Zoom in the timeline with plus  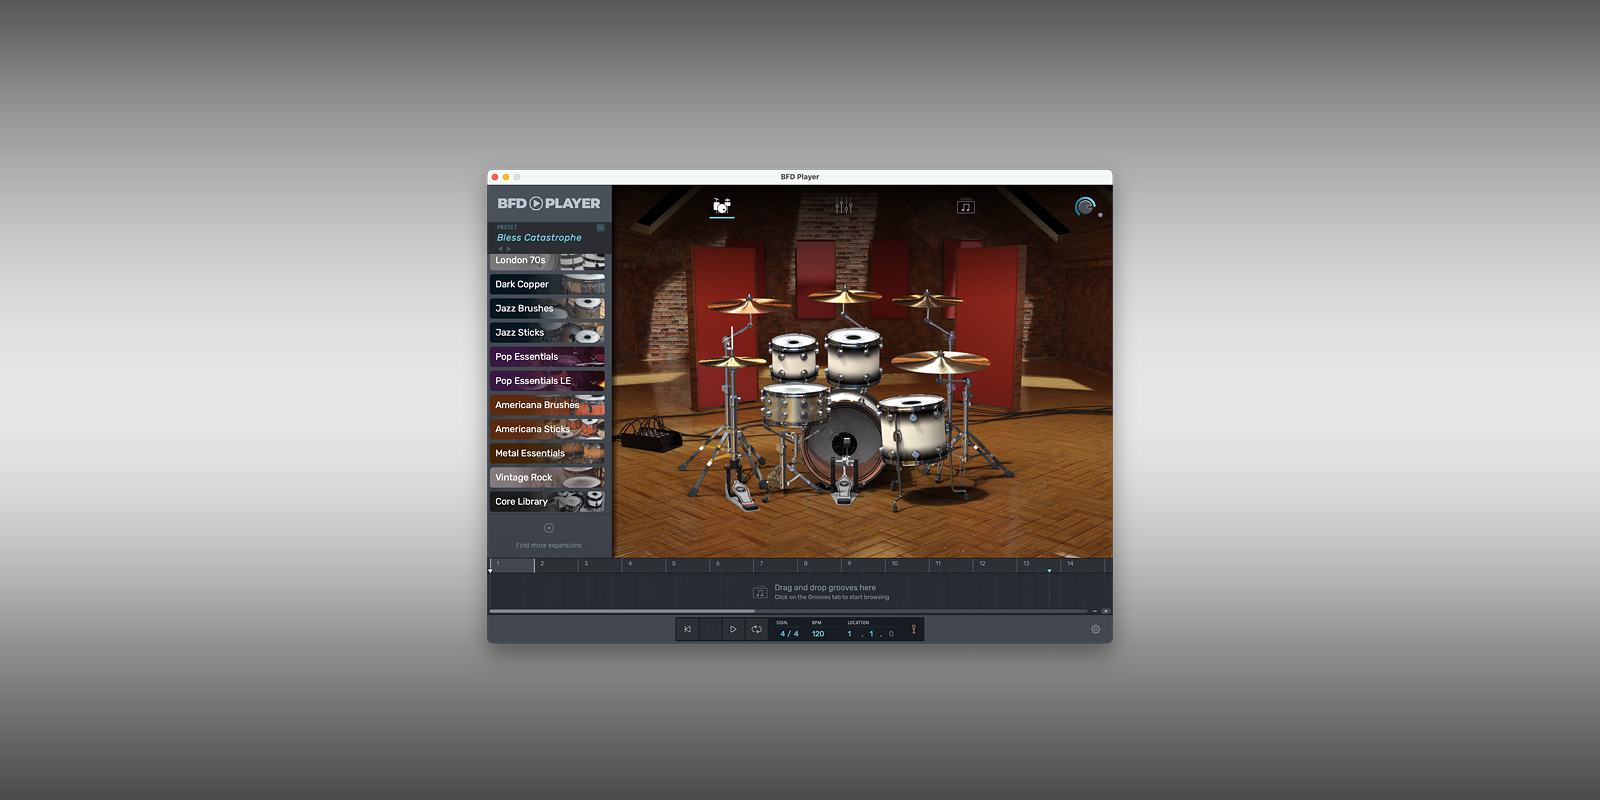(x=1105, y=611)
